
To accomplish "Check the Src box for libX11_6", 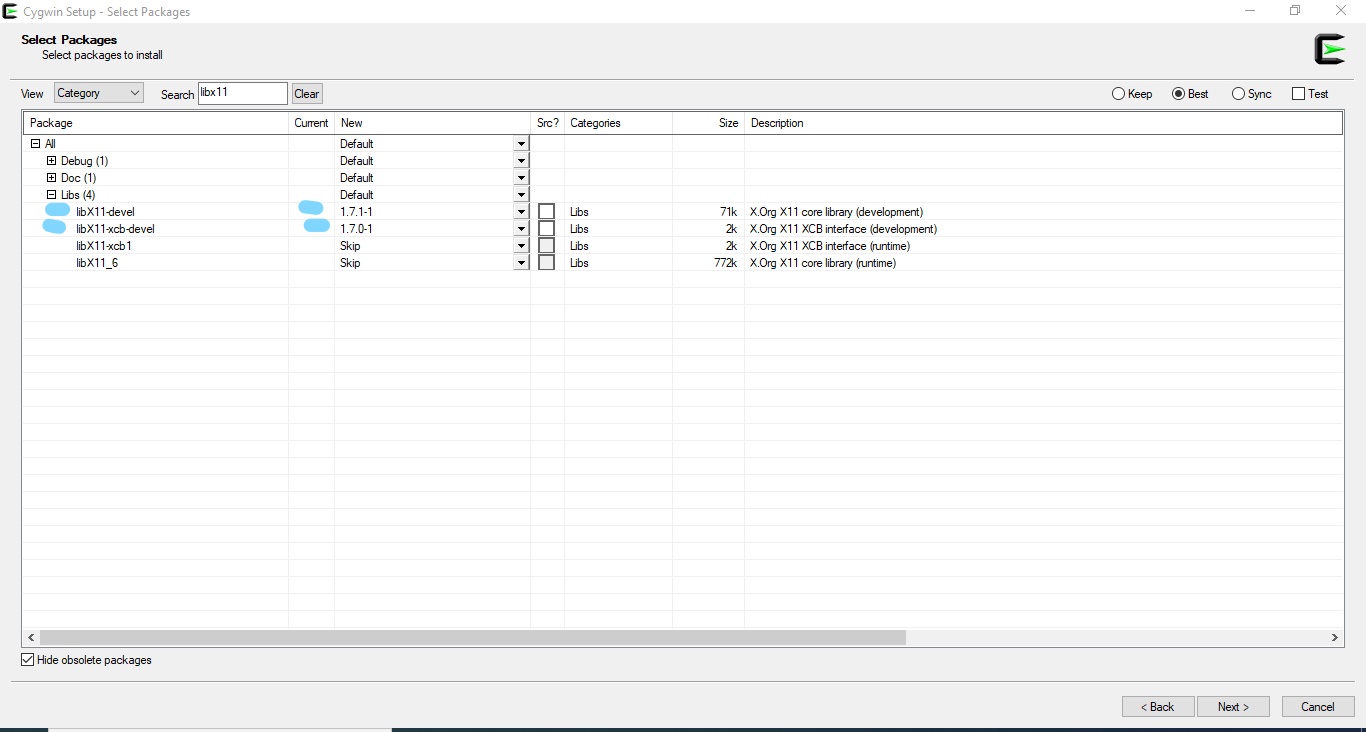I will point(546,263).
